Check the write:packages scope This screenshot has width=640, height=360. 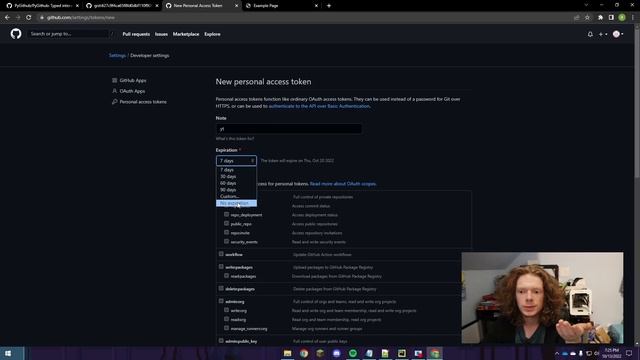tap(221, 267)
